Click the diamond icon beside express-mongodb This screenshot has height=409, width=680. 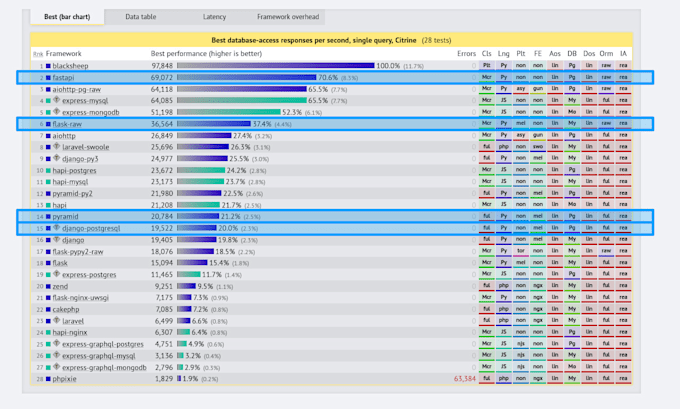55,112
